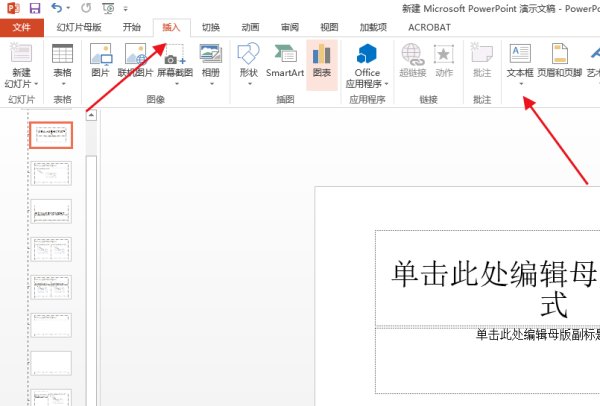Open the 文件 (File) tab
600x406 pixels.
coord(21,27)
